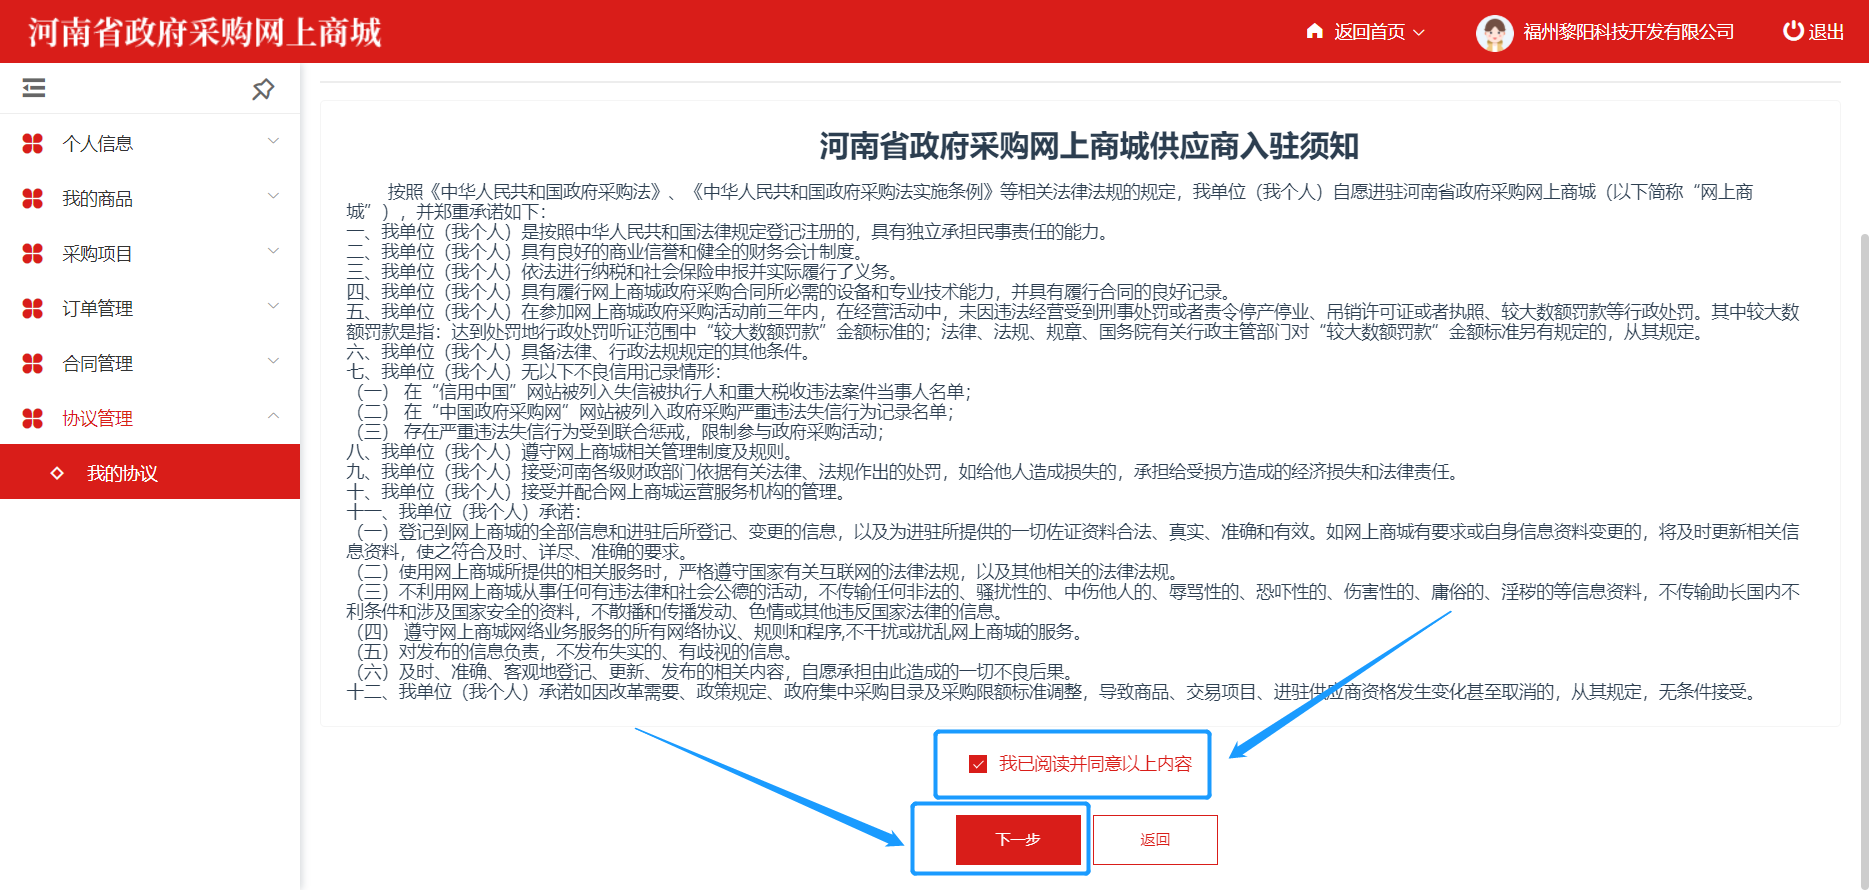Open the 个人信息 sidebar menu

tap(150, 144)
